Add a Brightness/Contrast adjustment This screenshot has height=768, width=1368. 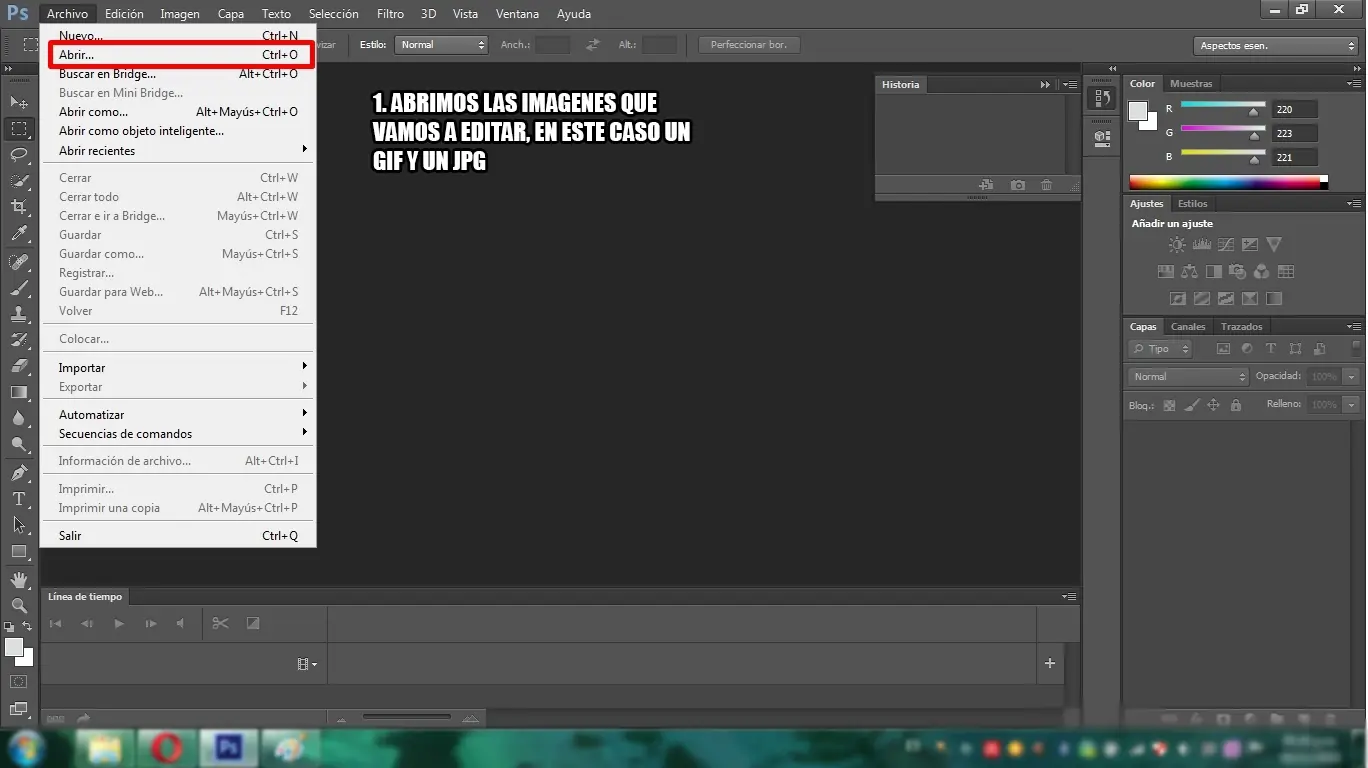click(x=1177, y=244)
